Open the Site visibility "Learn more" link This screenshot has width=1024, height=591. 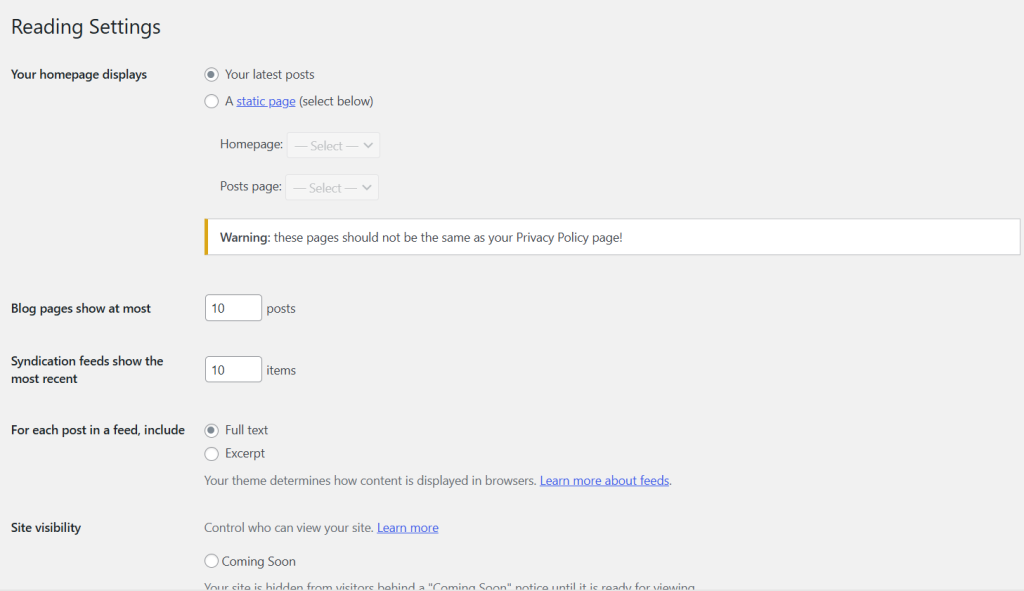tap(408, 528)
